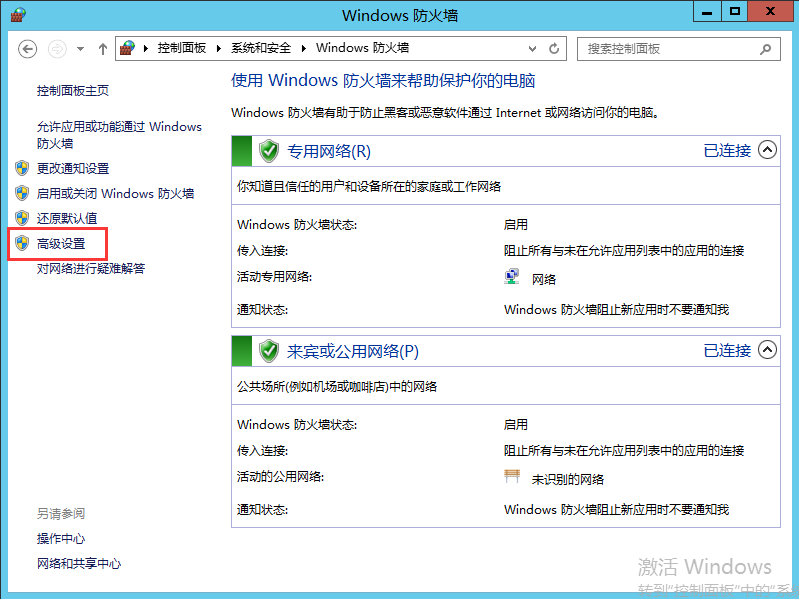Go back using the back arrow button

coord(28,49)
